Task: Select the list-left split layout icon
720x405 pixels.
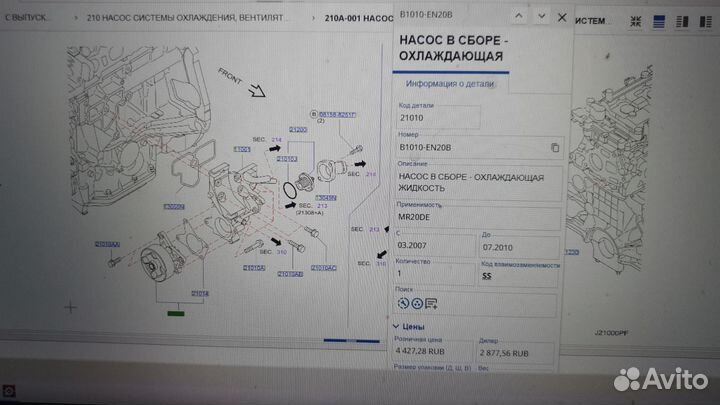Action: coord(682,22)
